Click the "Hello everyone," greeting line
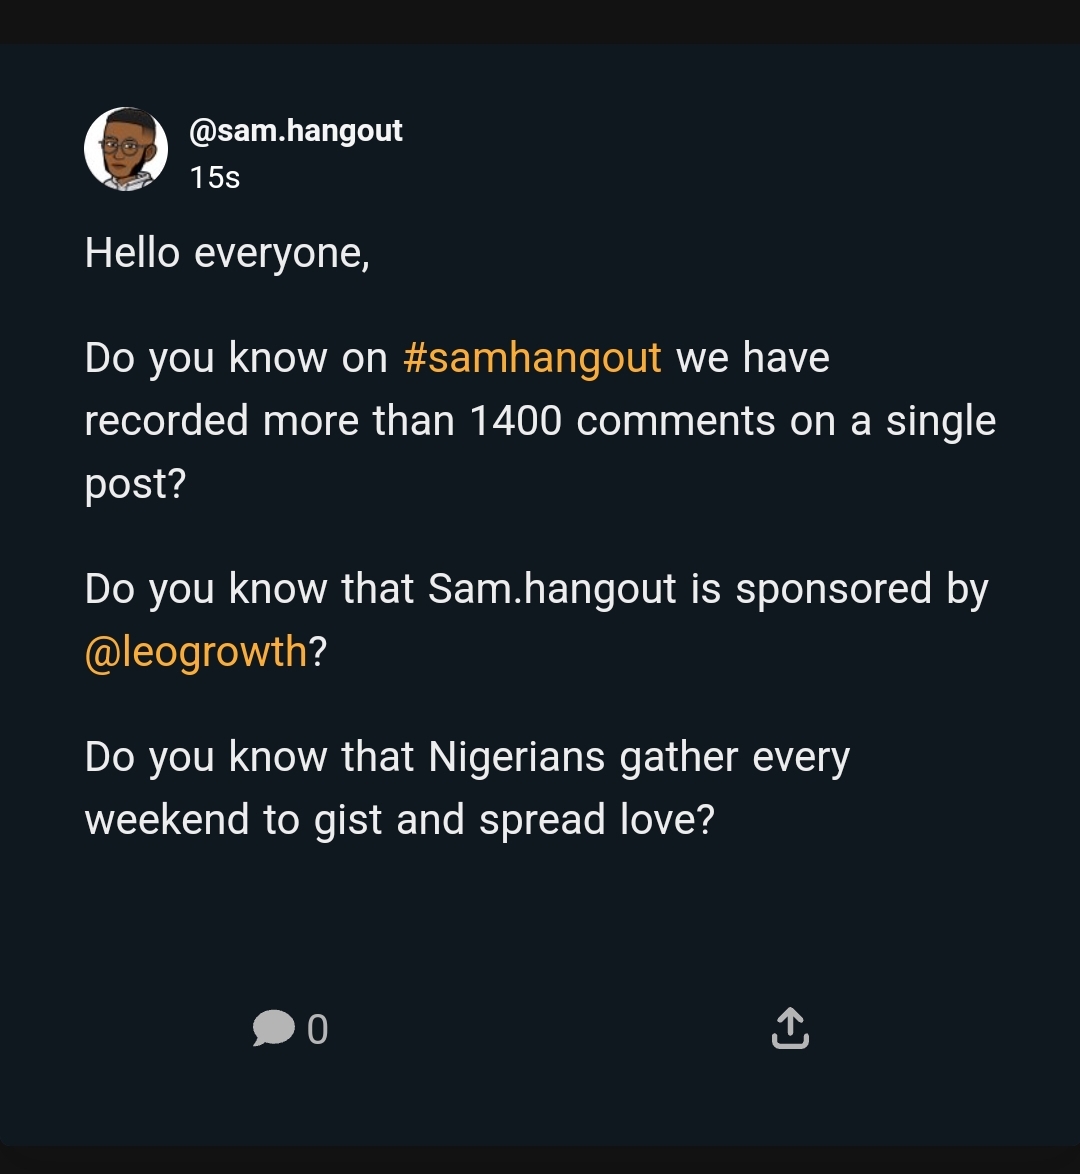Viewport: 1080px width, 1174px height. tap(227, 253)
